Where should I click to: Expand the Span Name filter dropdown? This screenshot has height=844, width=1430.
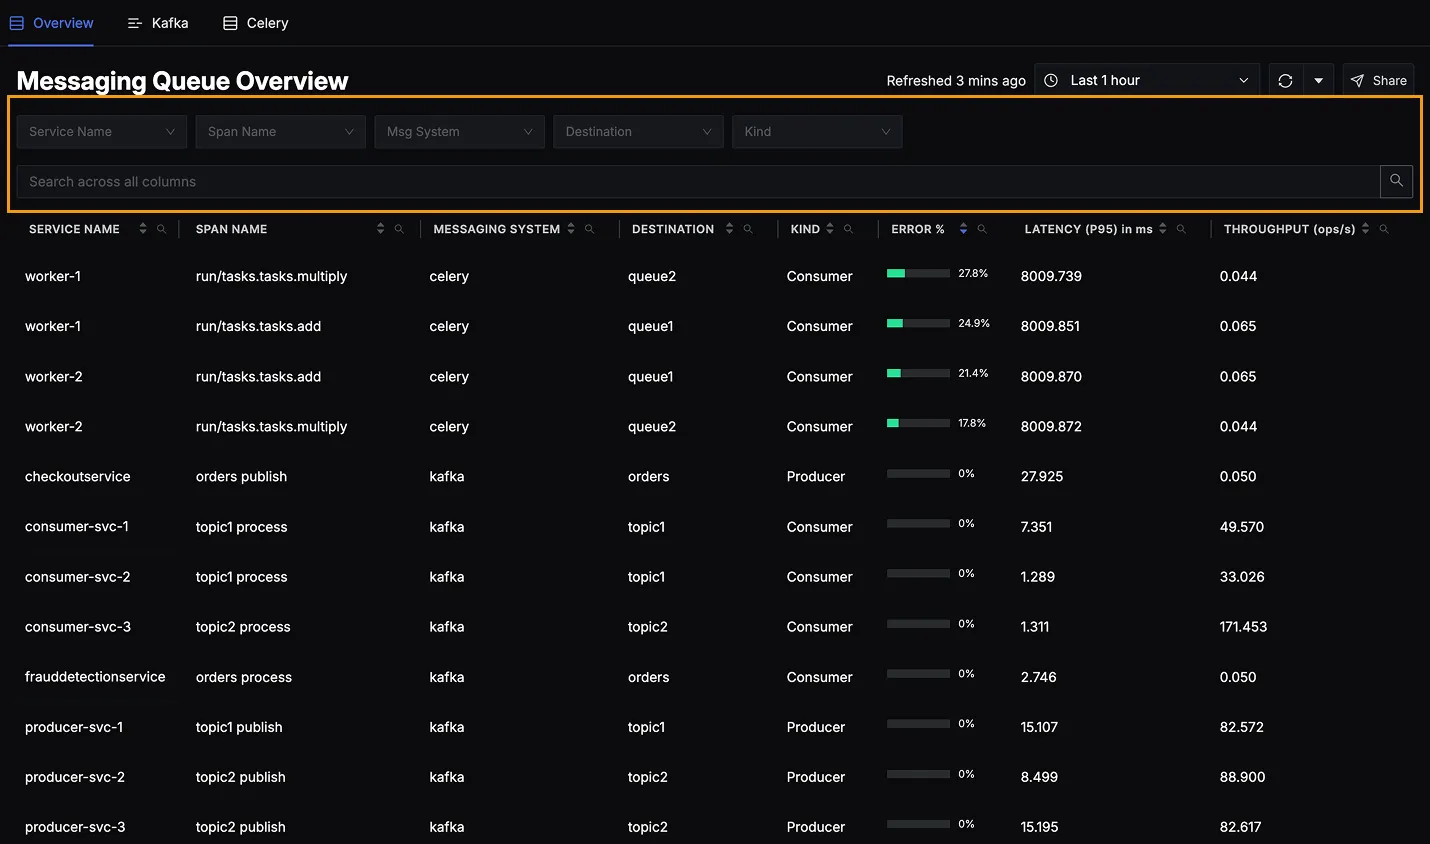point(281,131)
